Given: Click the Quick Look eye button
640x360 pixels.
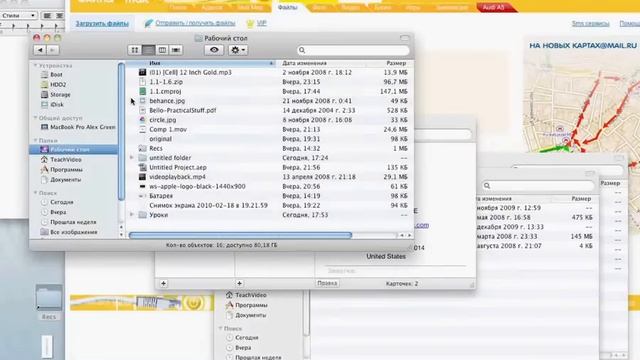Looking at the screenshot, I should pos(214,50).
